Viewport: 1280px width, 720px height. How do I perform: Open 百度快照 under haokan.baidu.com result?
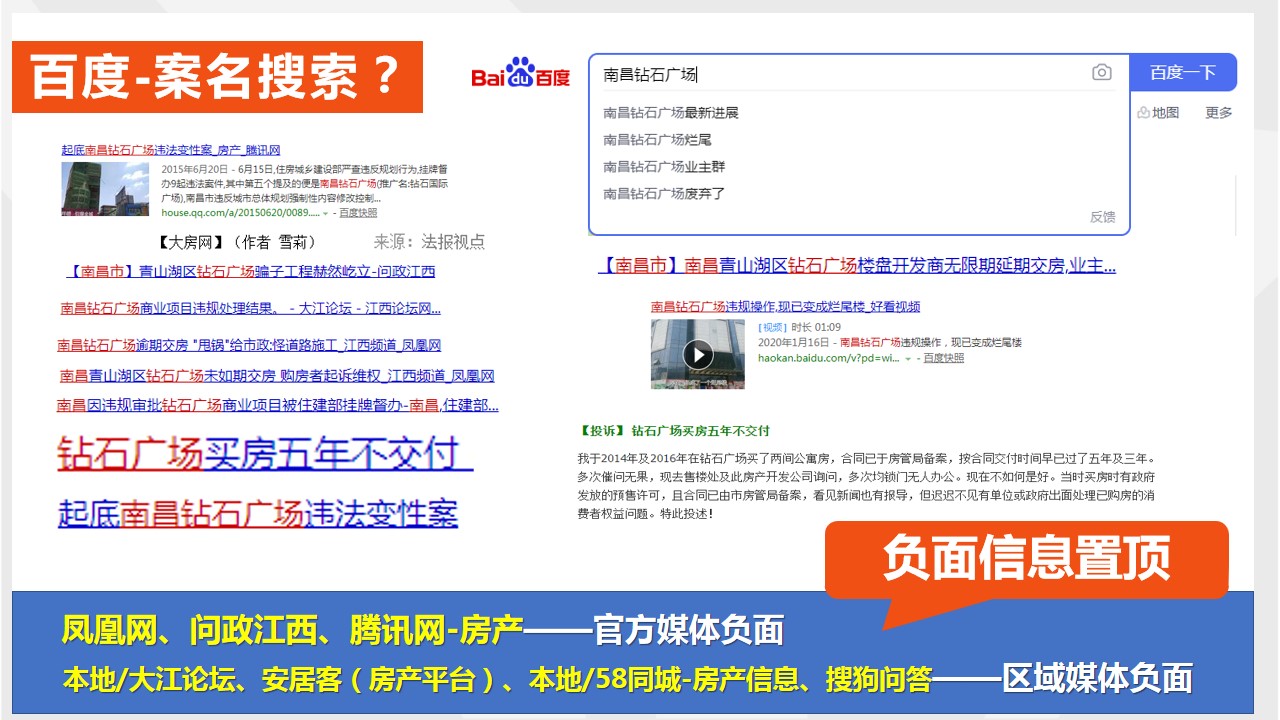click(x=943, y=358)
